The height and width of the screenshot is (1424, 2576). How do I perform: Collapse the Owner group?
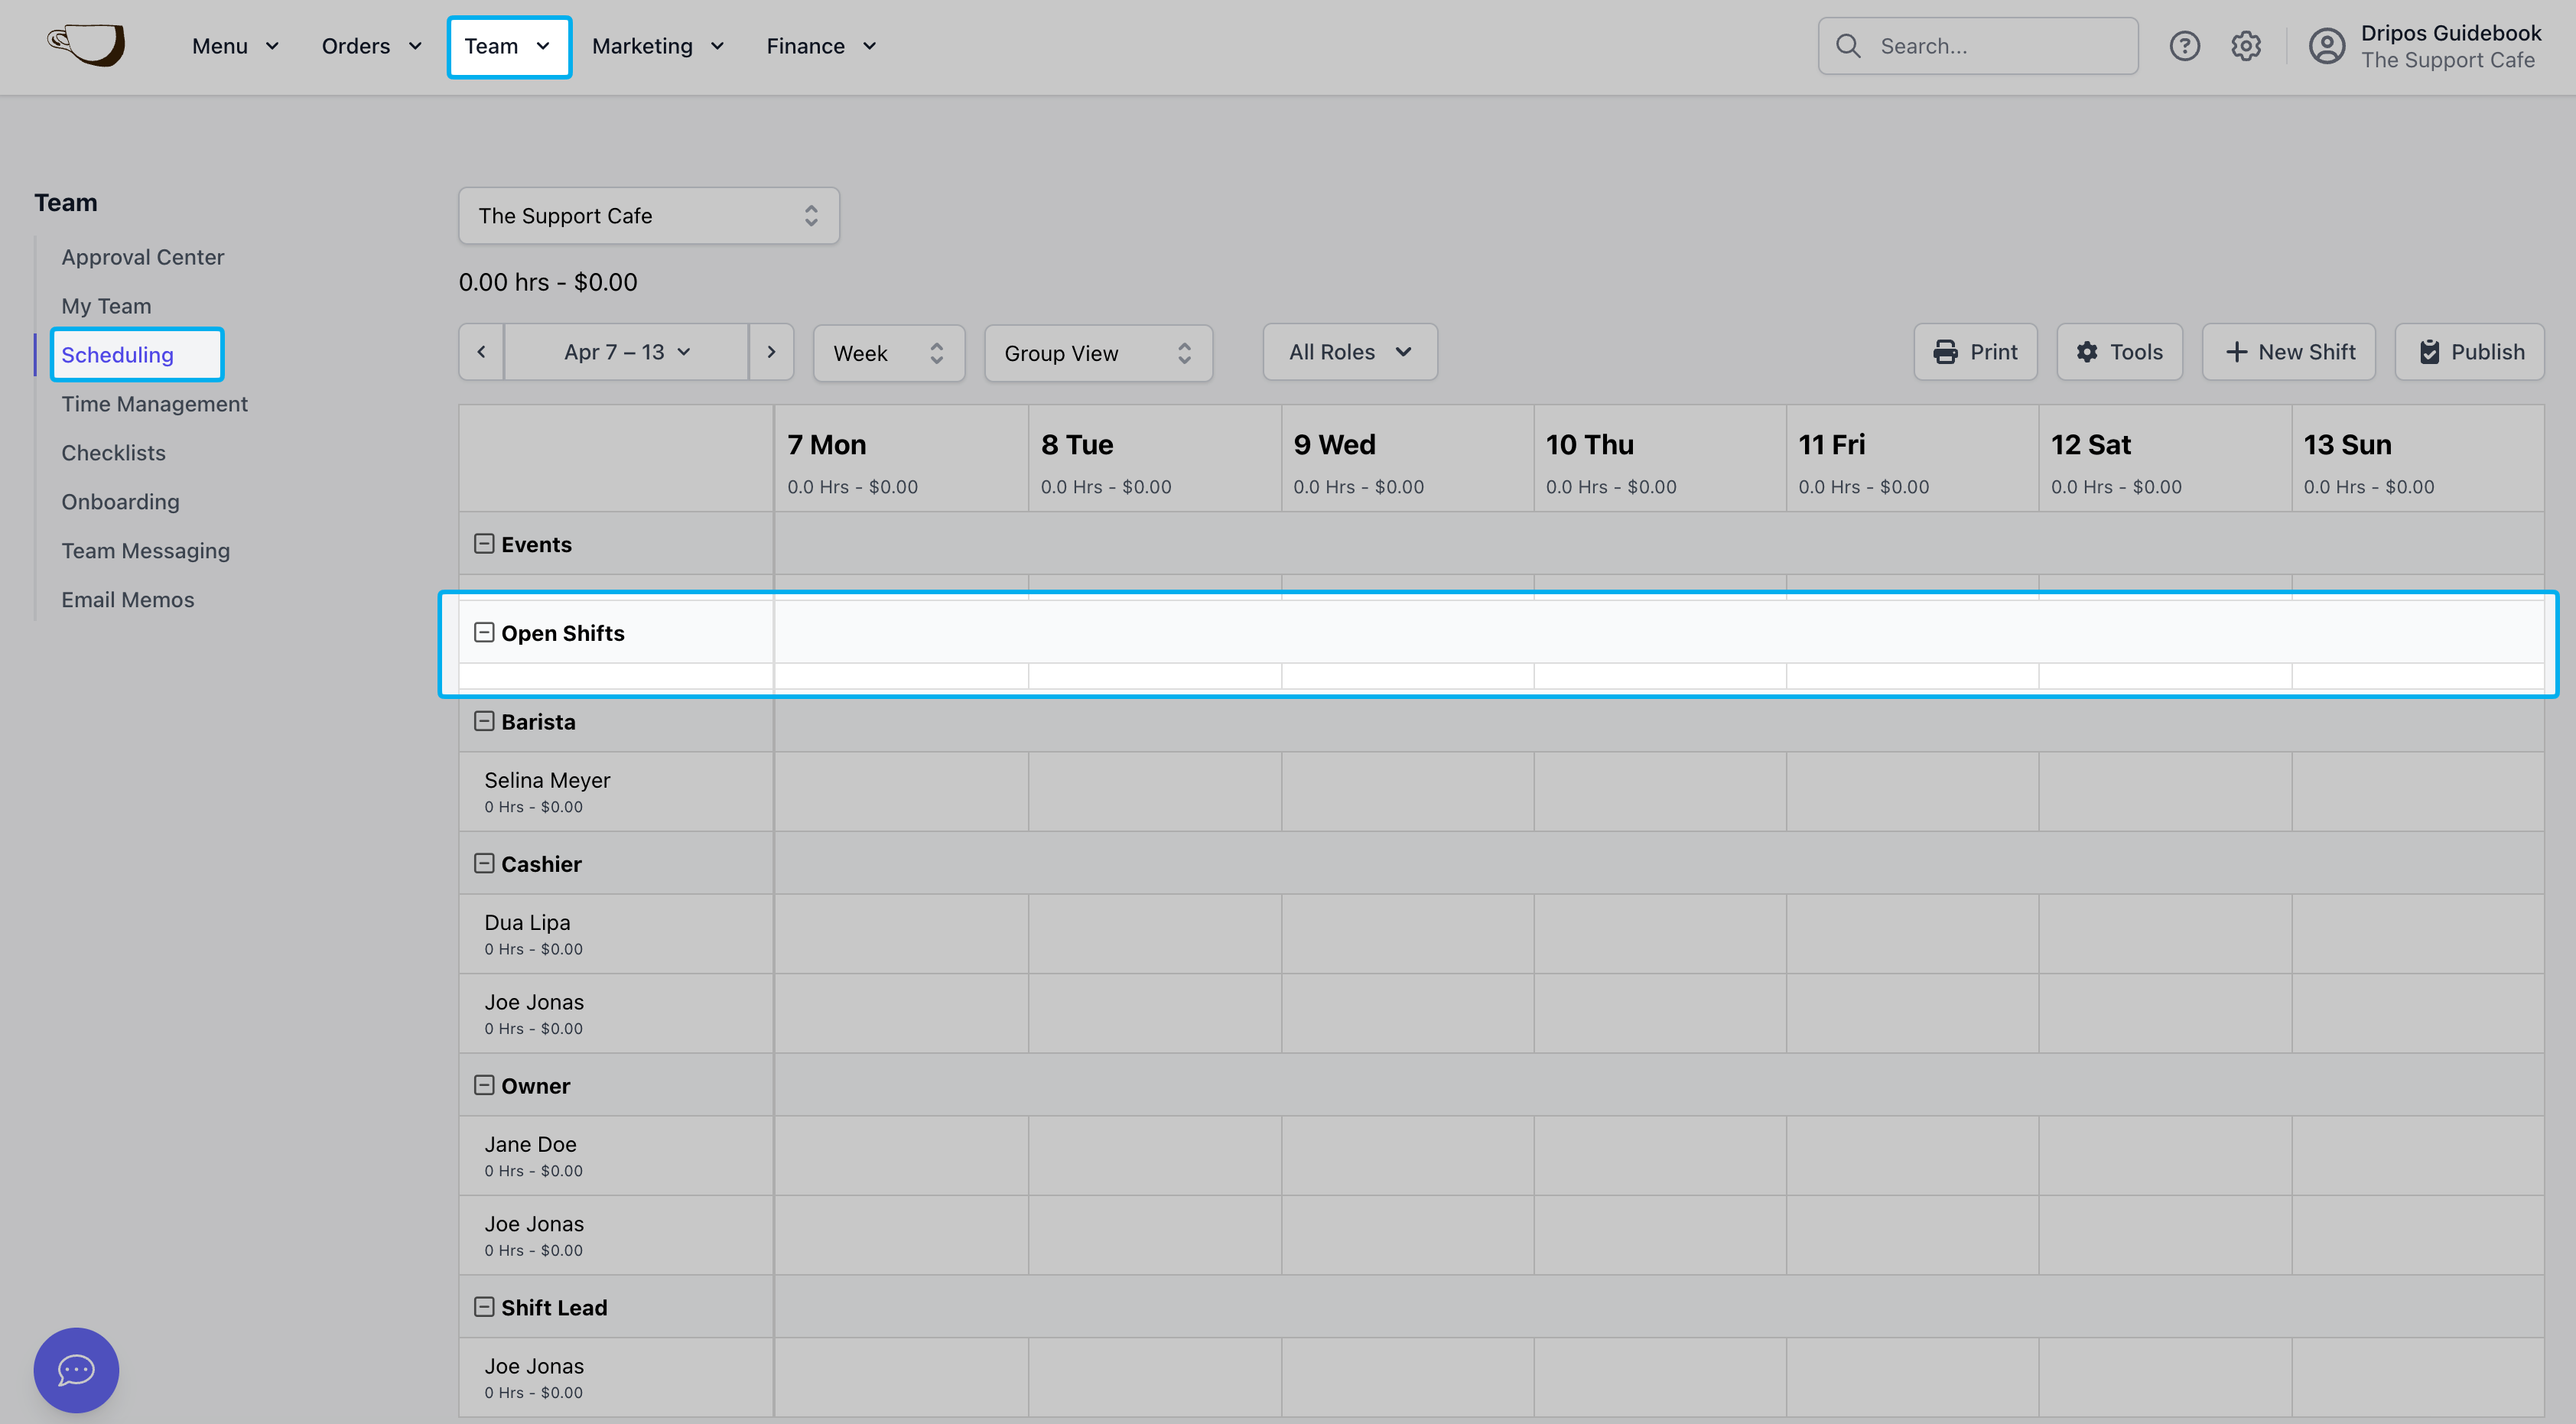pyautogui.click(x=484, y=1085)
